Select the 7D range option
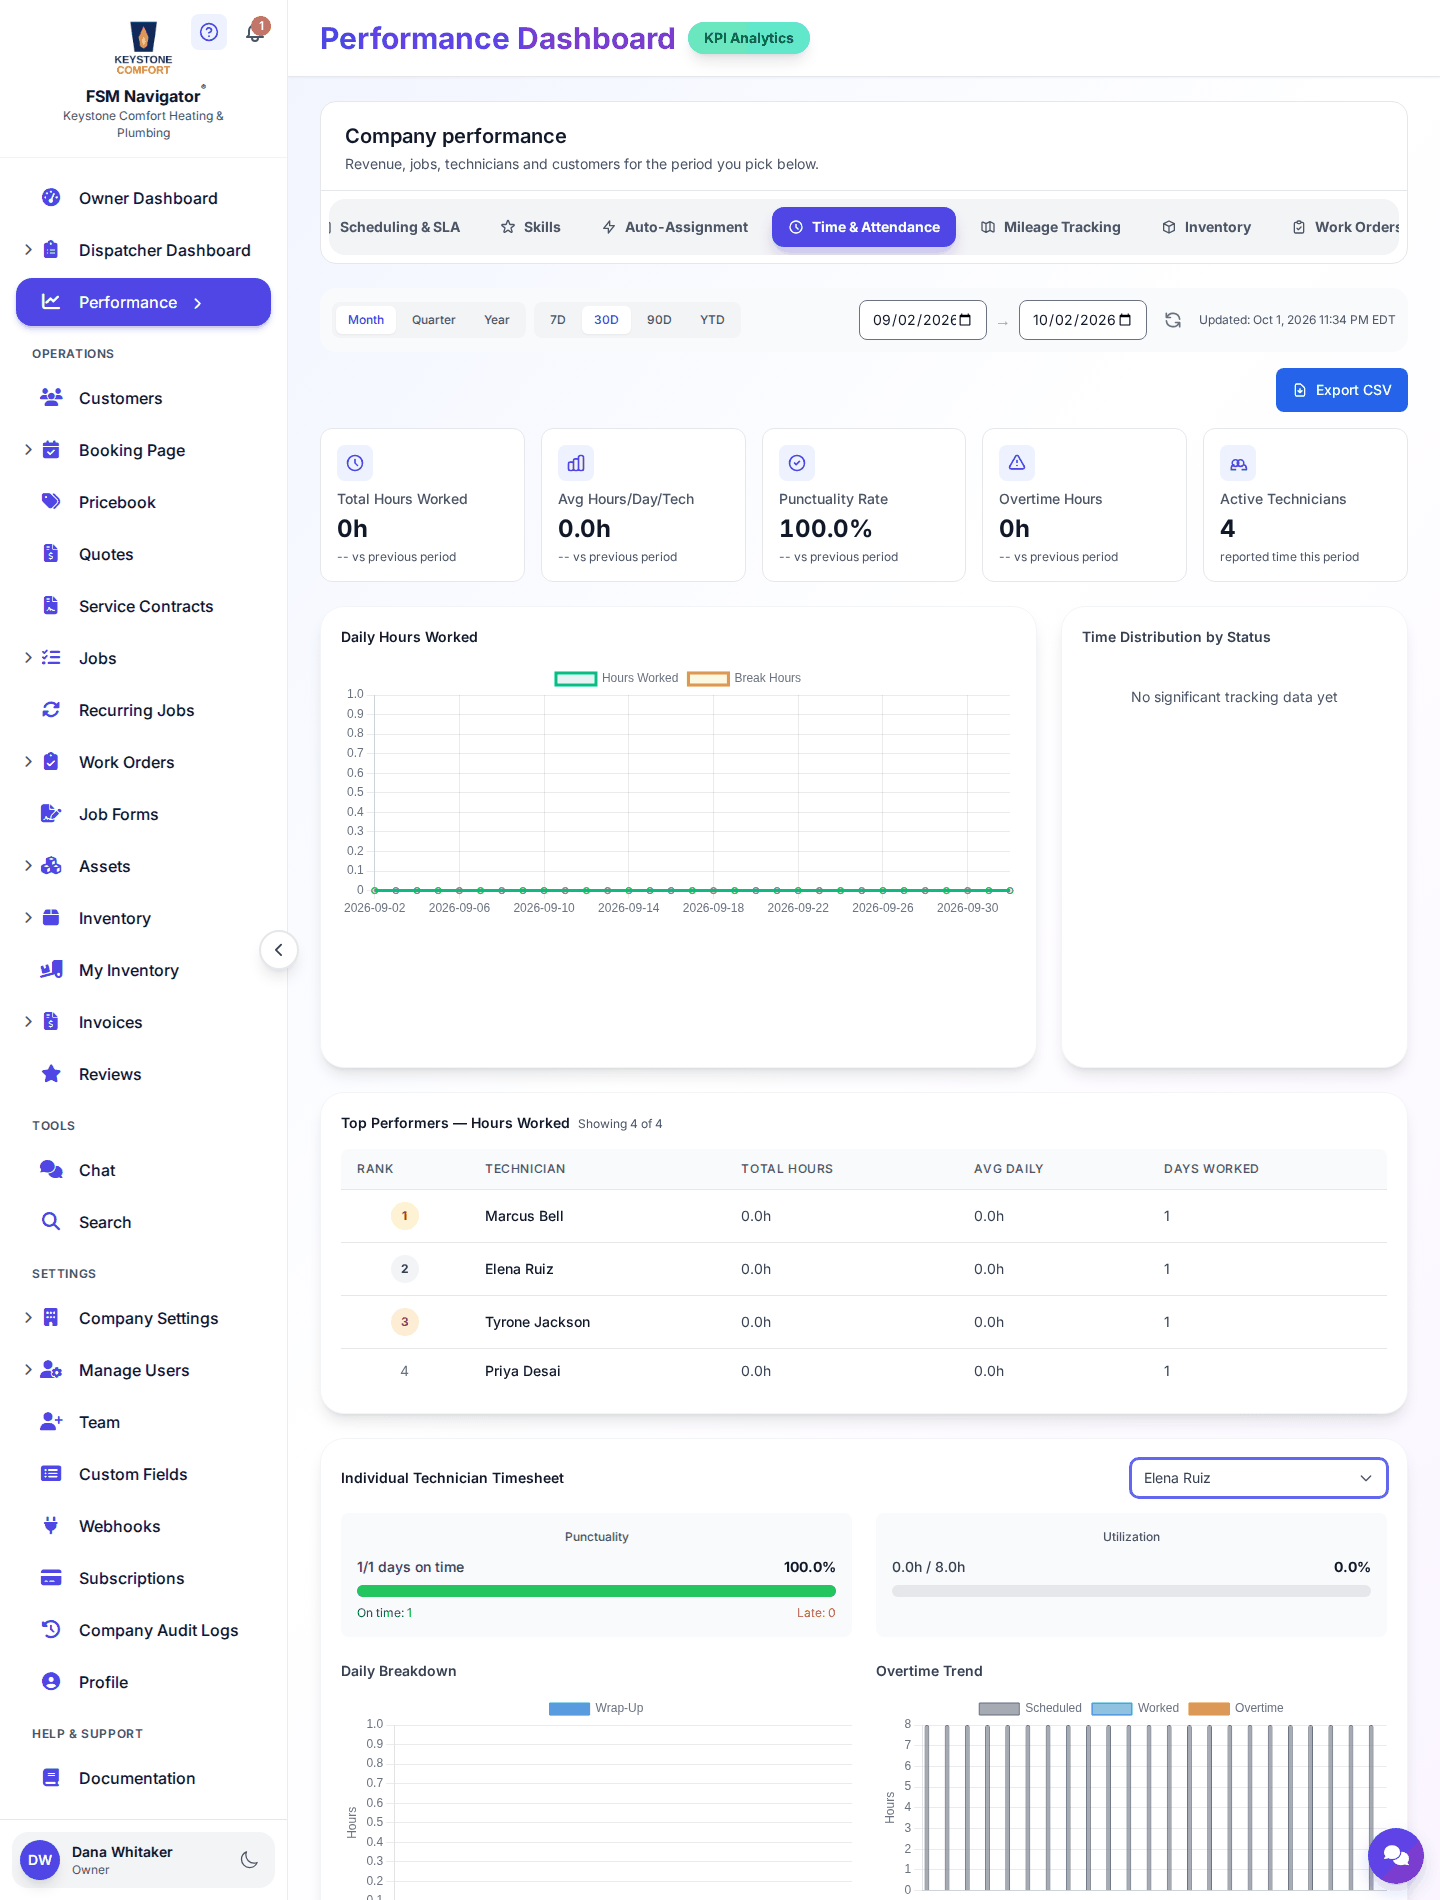This screenshot has width=1440, height=1900. (558, 320)
